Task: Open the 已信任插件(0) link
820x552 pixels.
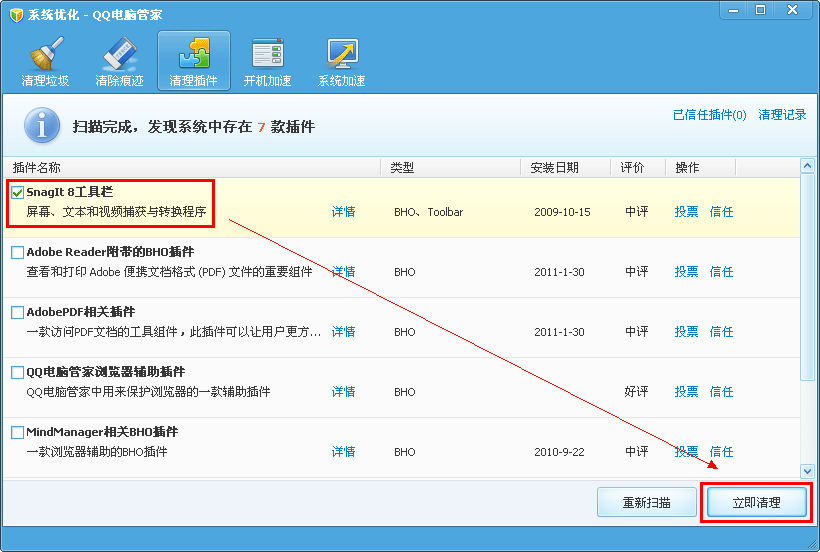Action: click(x=710, y=115)
